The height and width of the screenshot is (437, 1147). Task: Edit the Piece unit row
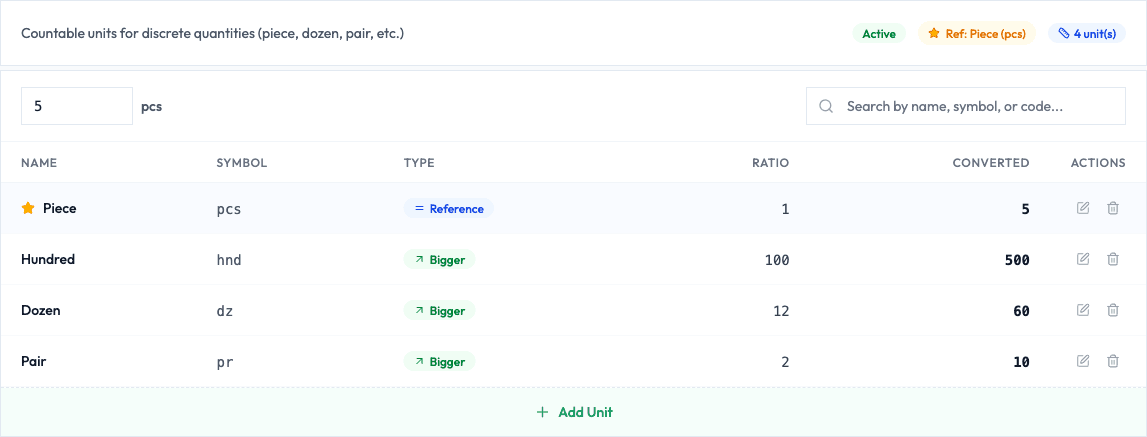click(x=1083, y=208)
